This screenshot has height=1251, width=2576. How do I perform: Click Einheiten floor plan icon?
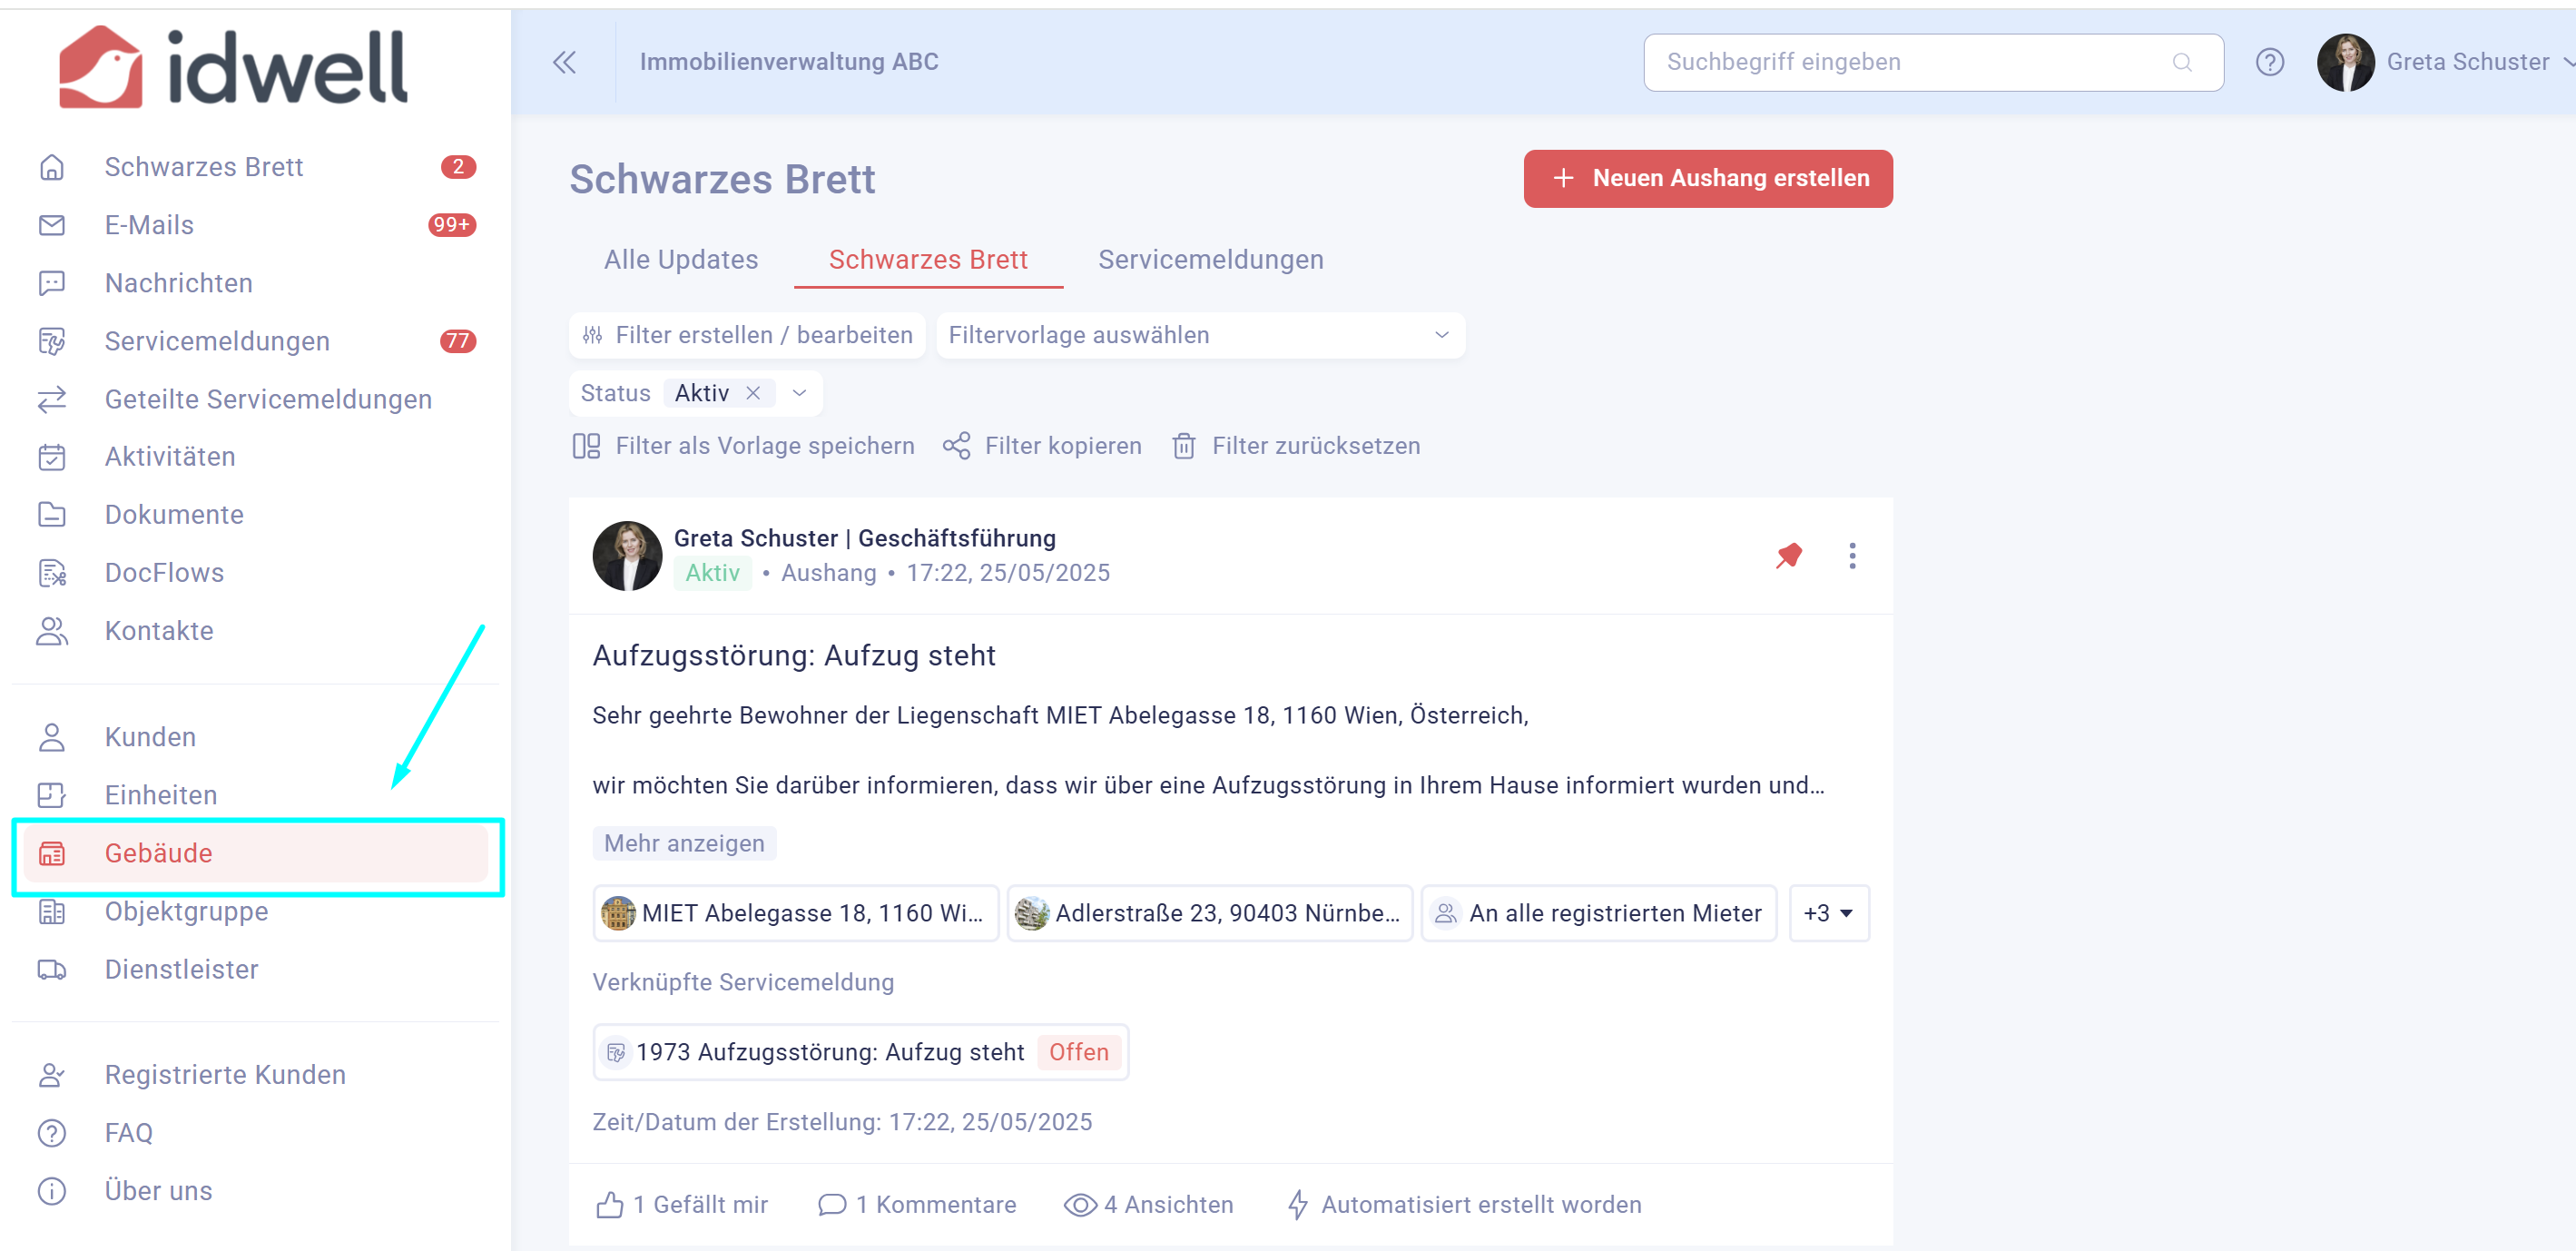[52, 795]
